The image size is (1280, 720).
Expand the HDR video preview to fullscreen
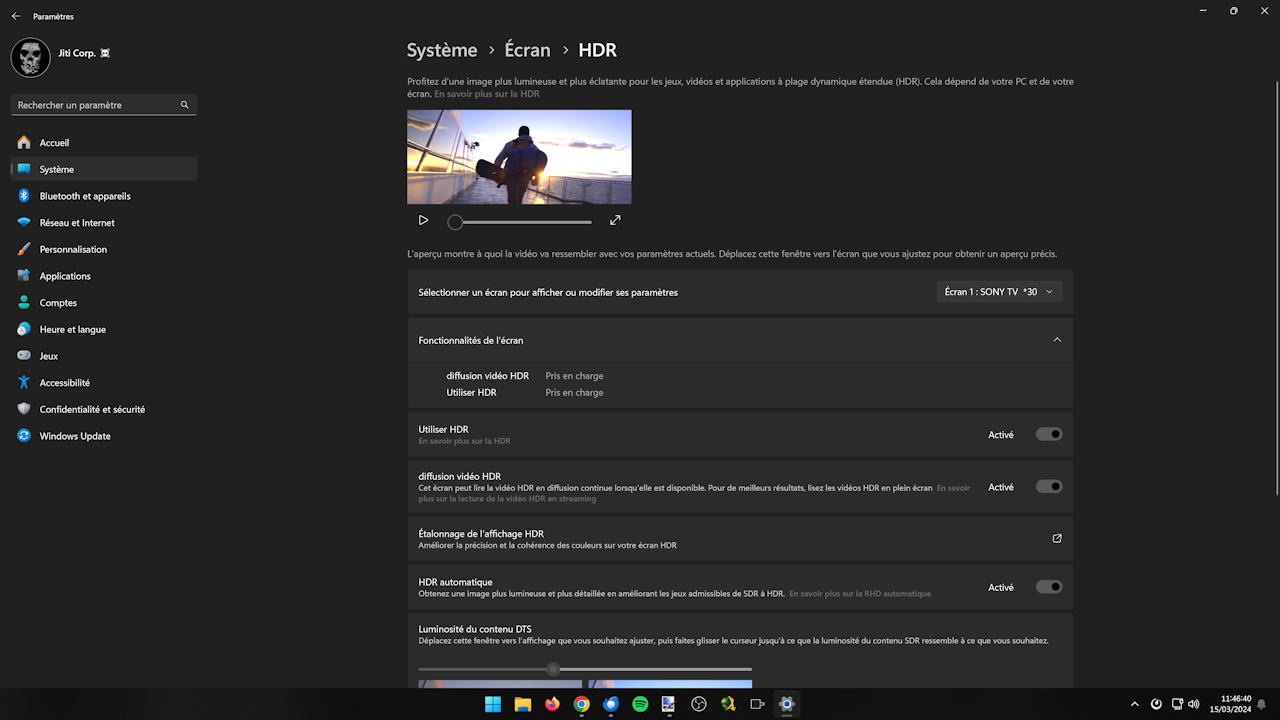615,220
